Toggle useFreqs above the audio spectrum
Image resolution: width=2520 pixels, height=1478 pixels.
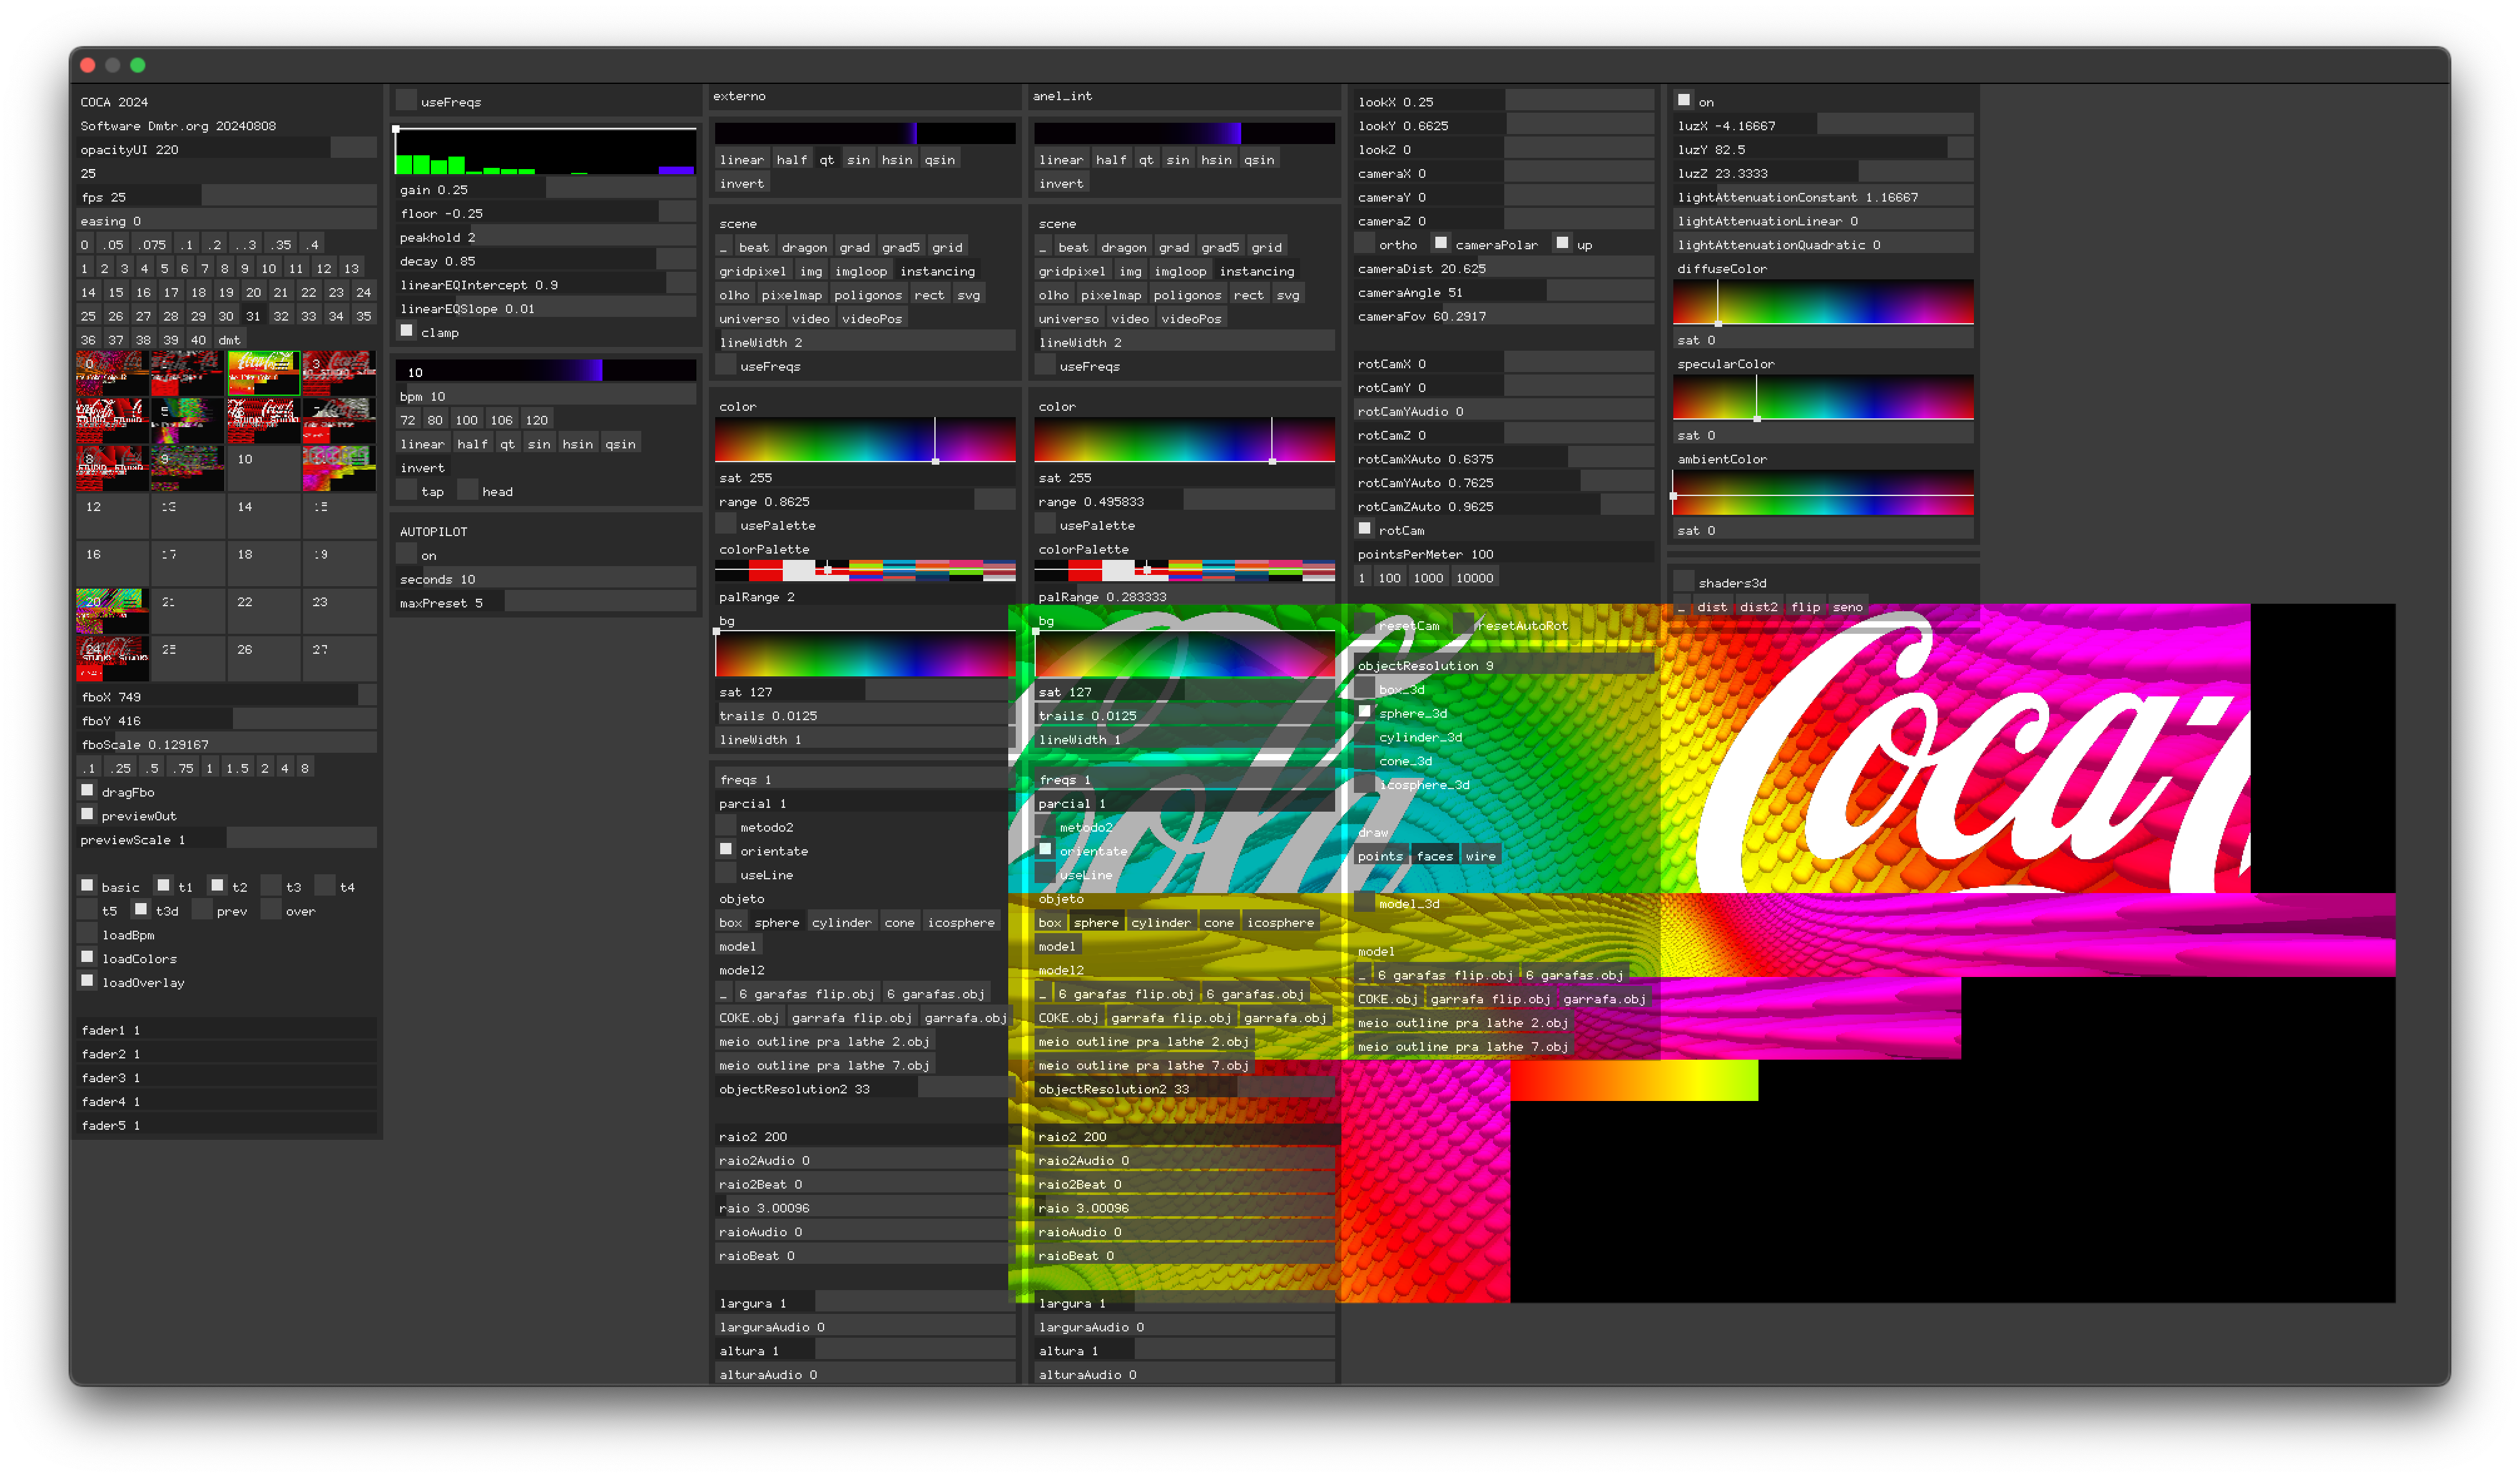coord(407,100)
